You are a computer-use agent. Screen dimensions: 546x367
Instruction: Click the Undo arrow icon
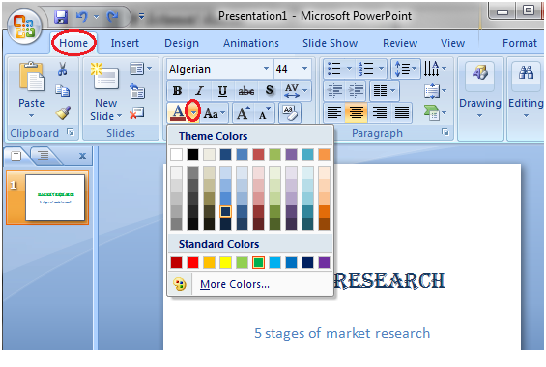tap(82, 16)
